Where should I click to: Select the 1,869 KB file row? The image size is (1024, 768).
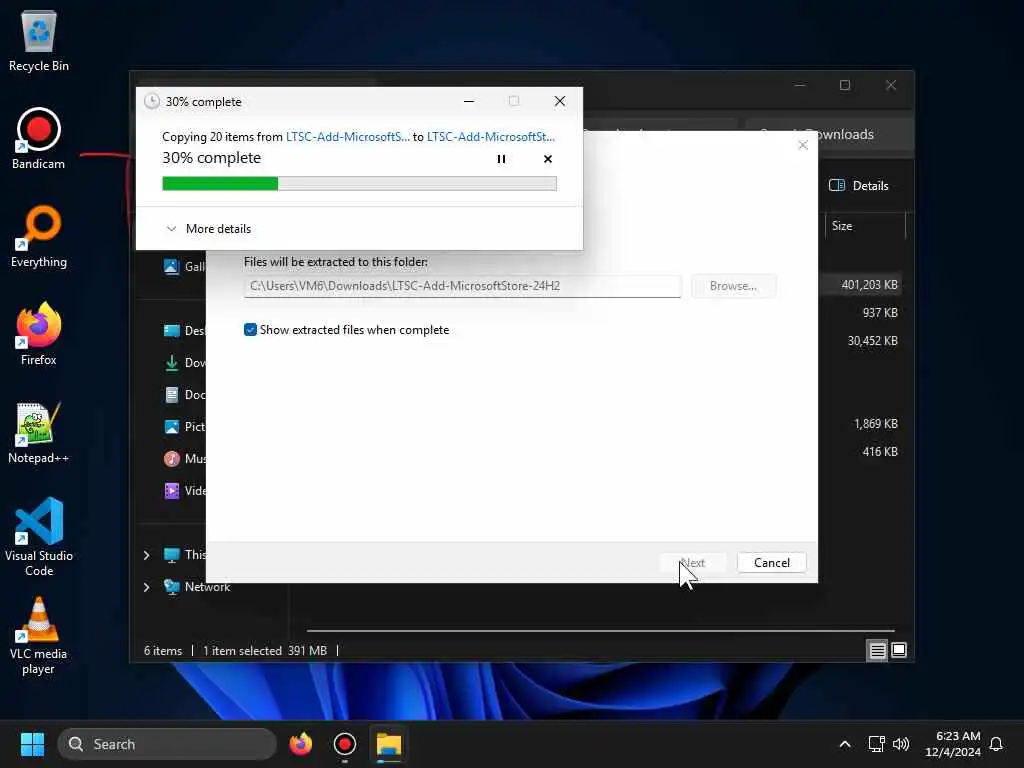point(861,424)
